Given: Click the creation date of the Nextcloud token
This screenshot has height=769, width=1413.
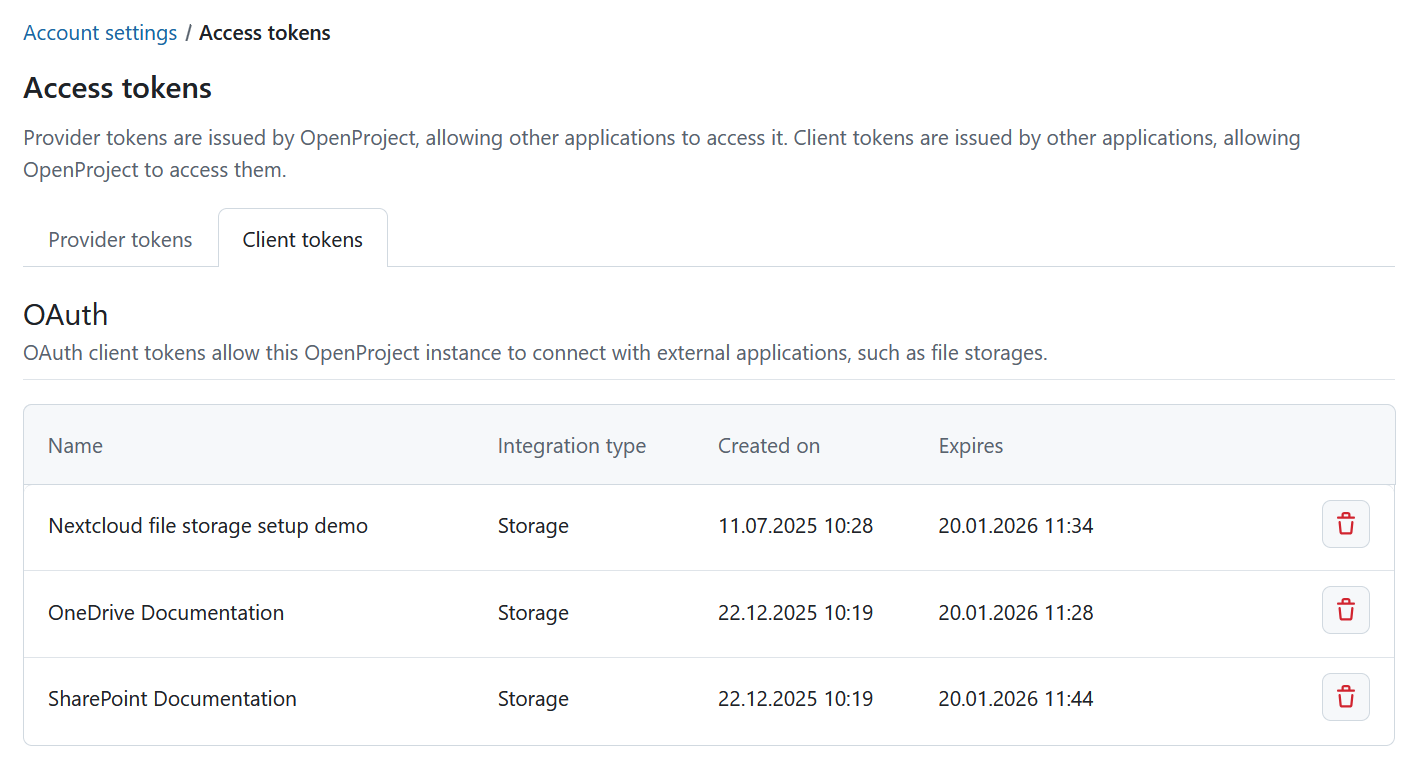Looking at the screenshot, I should click(x=795, y=525).
